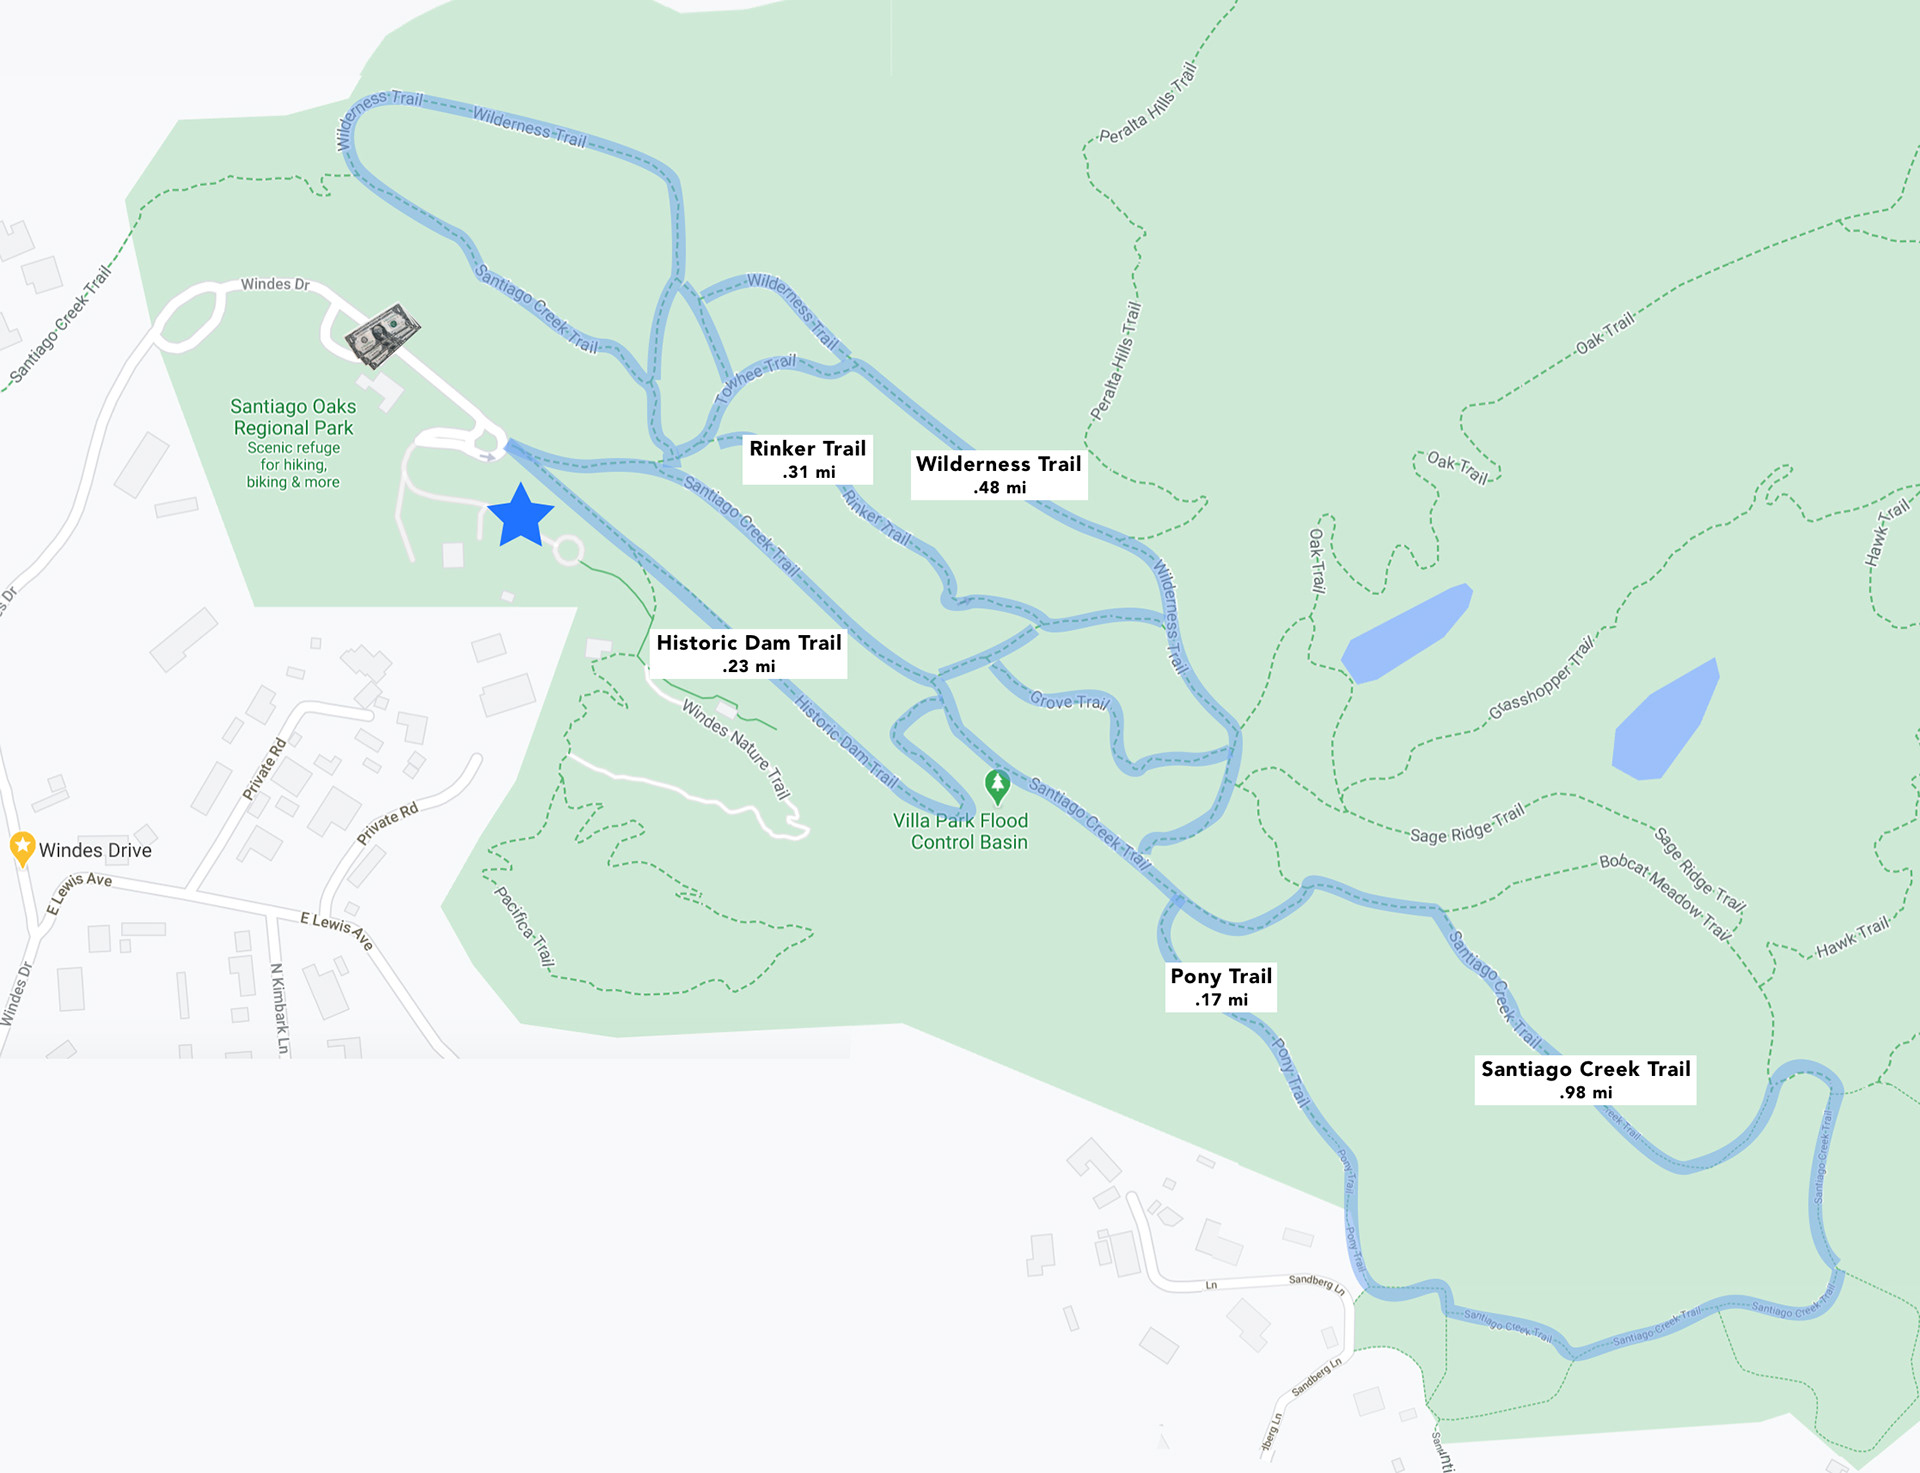Click the Bobcat Meadow Trail label
This screenshot has height=1473, width=1920.
[x=1665, y=896]
